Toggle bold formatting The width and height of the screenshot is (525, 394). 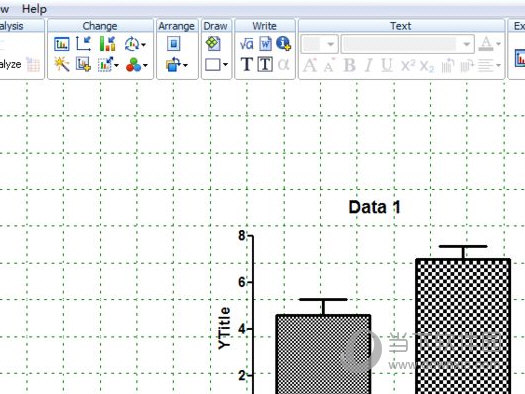350,65
